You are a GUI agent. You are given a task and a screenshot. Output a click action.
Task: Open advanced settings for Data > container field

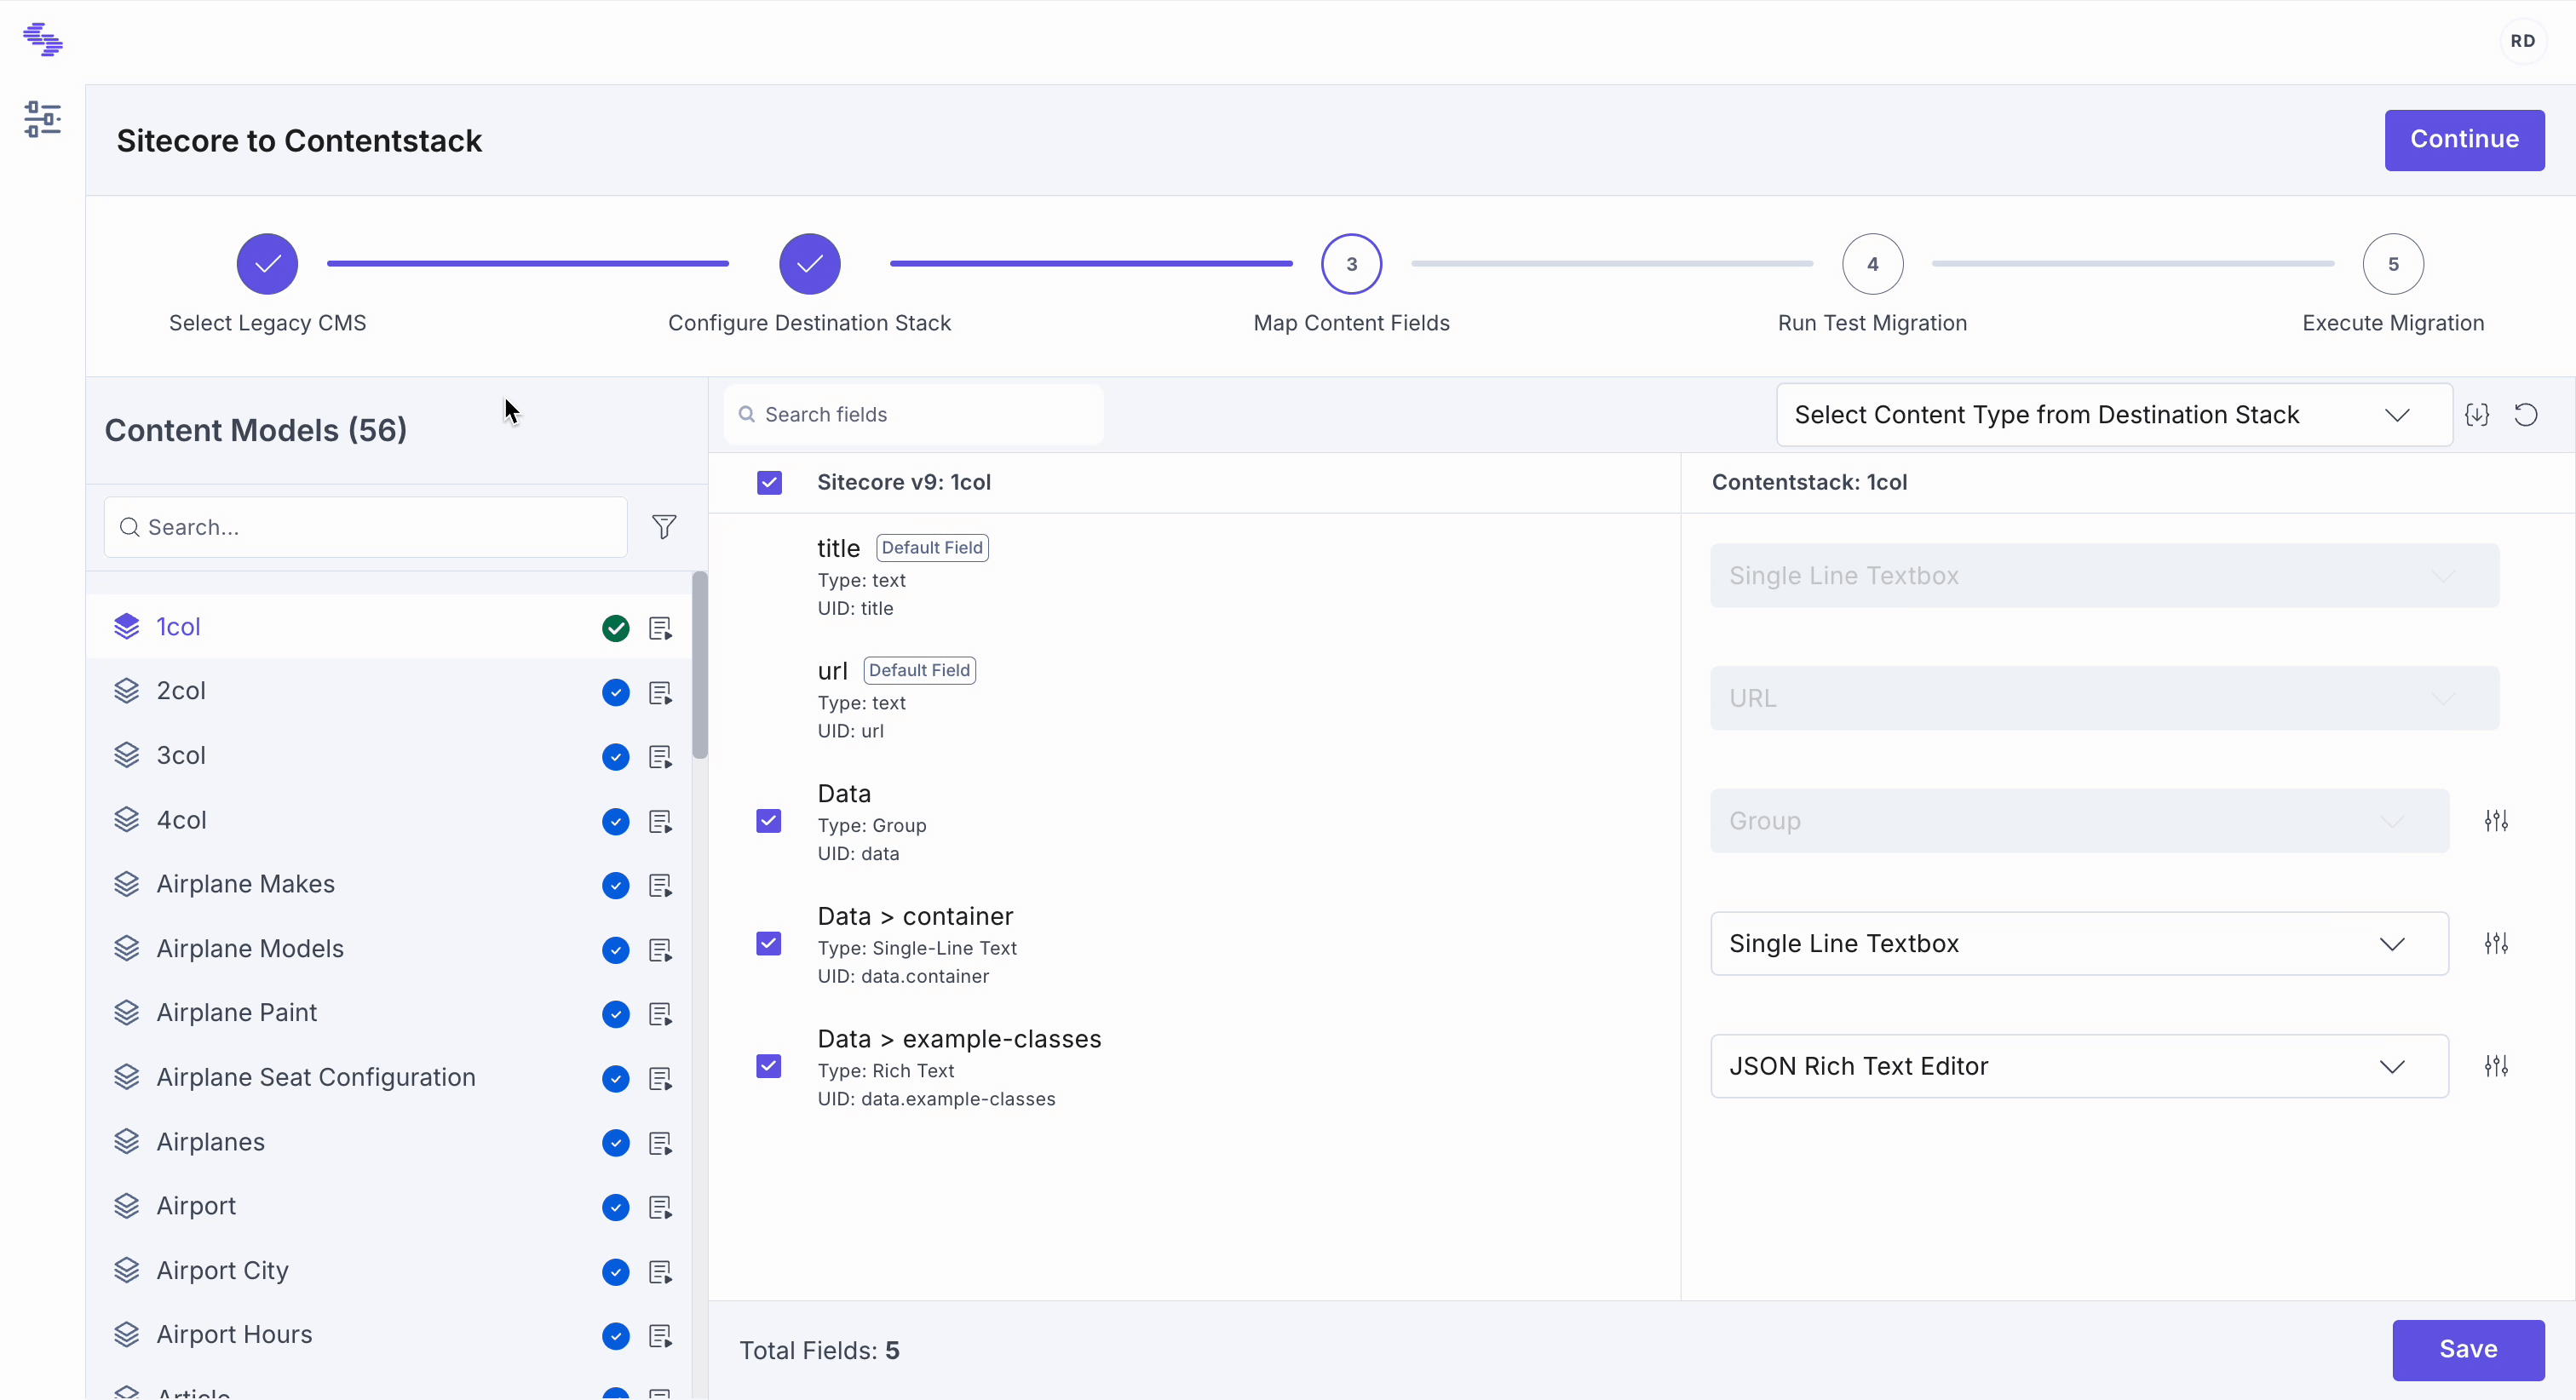[2496, 944]
